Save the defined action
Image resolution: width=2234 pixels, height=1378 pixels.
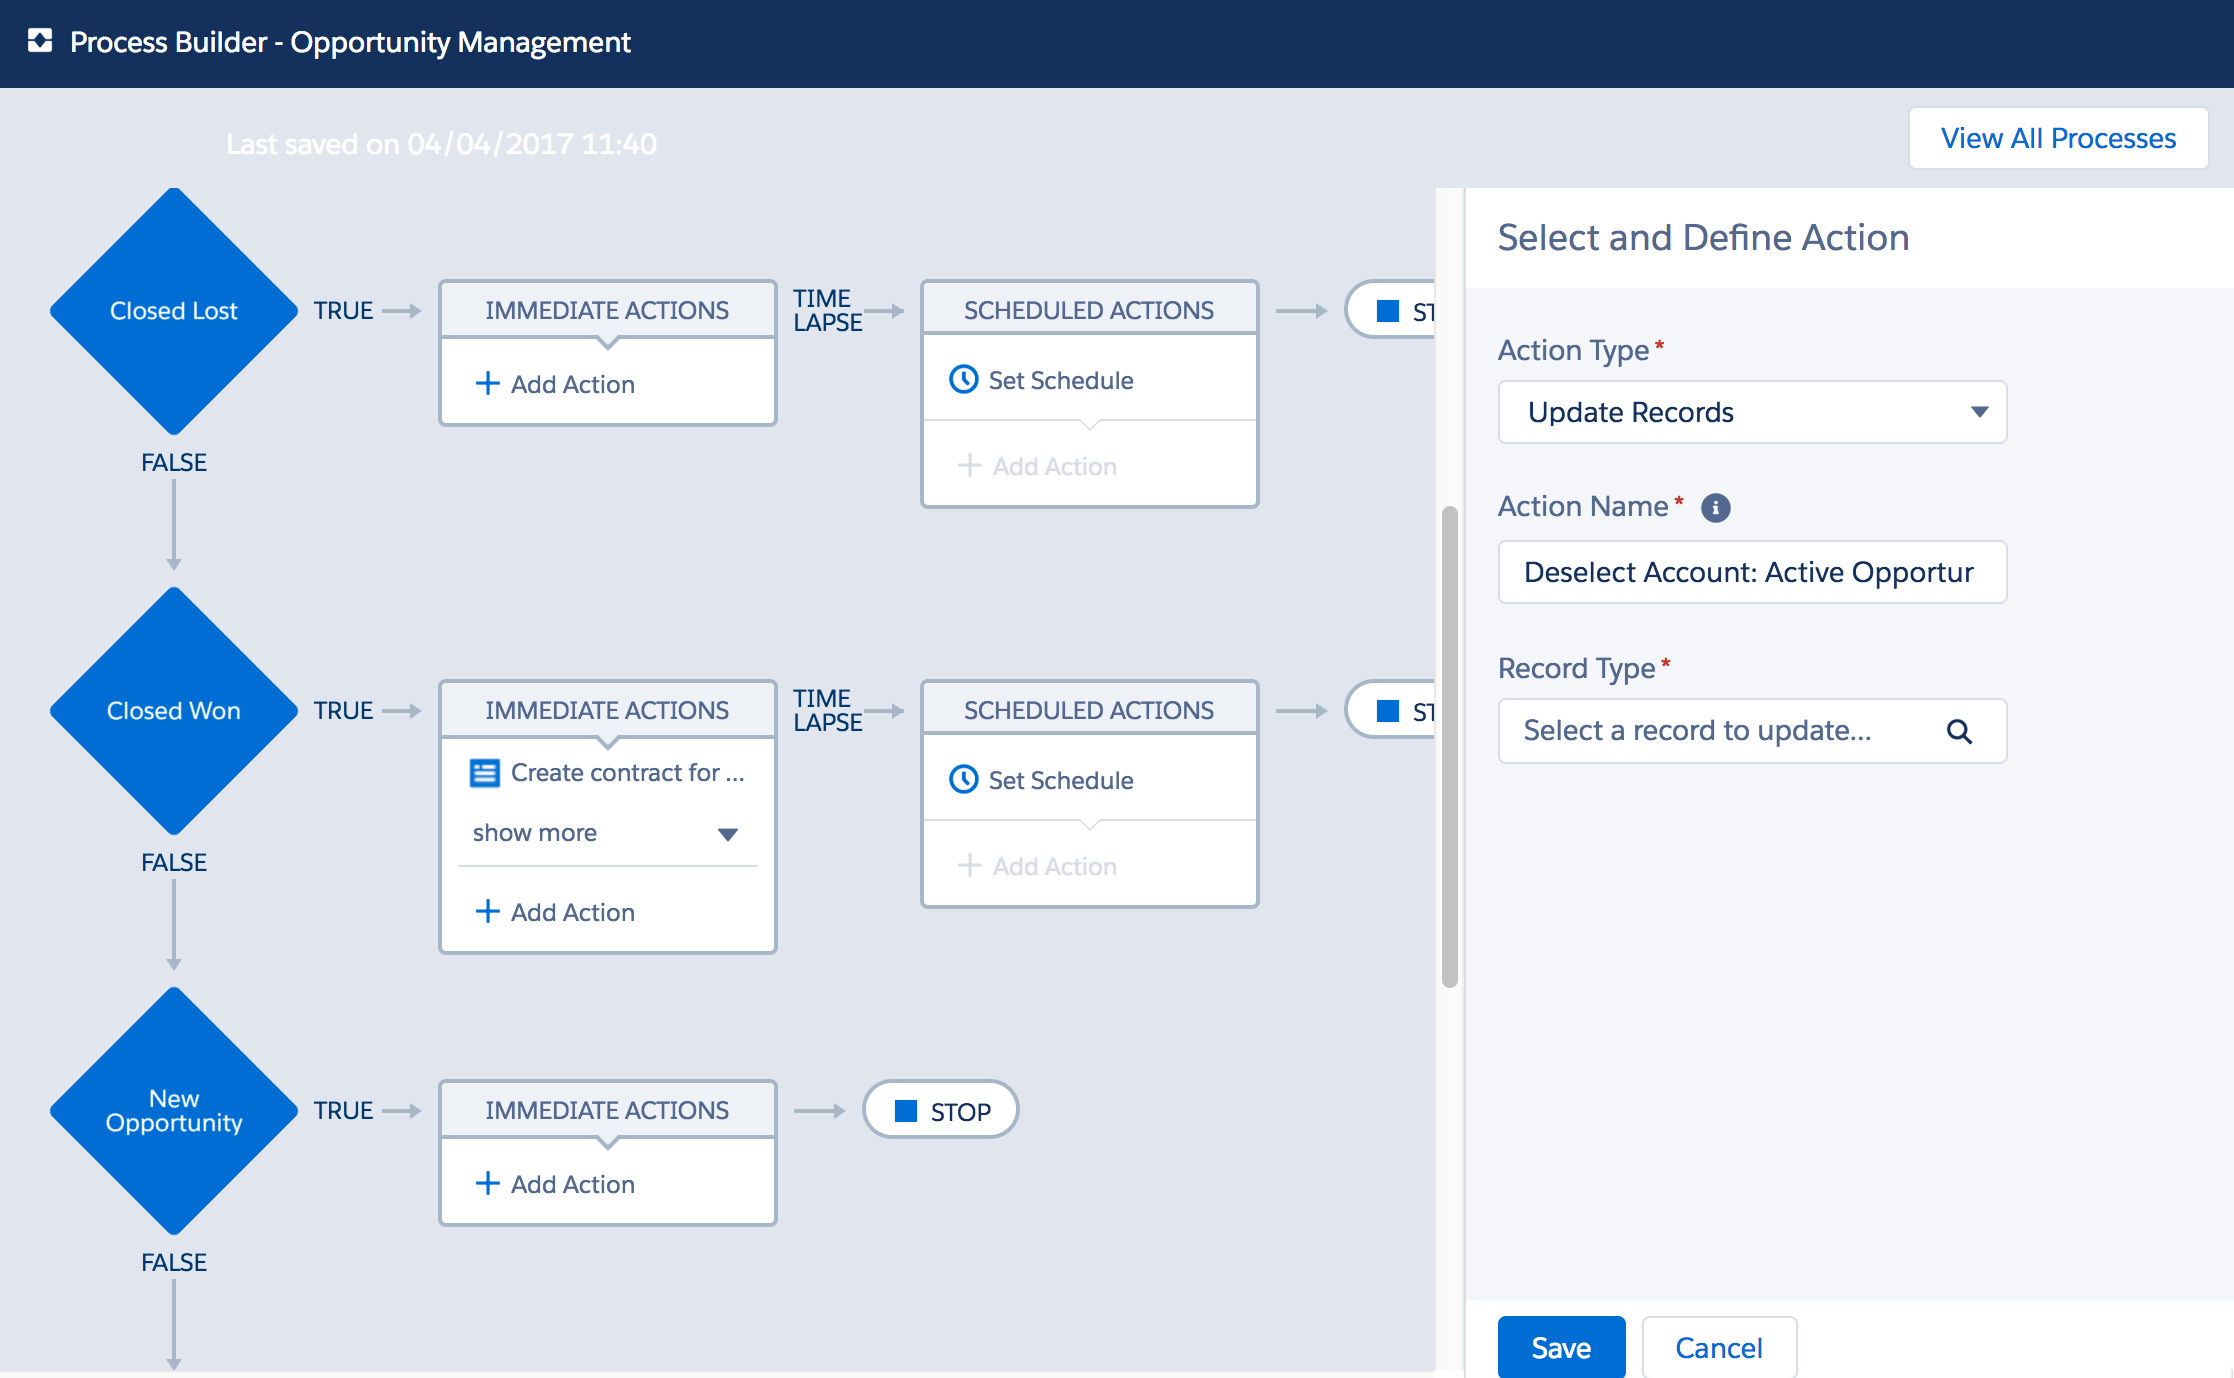(1560, 1347)
